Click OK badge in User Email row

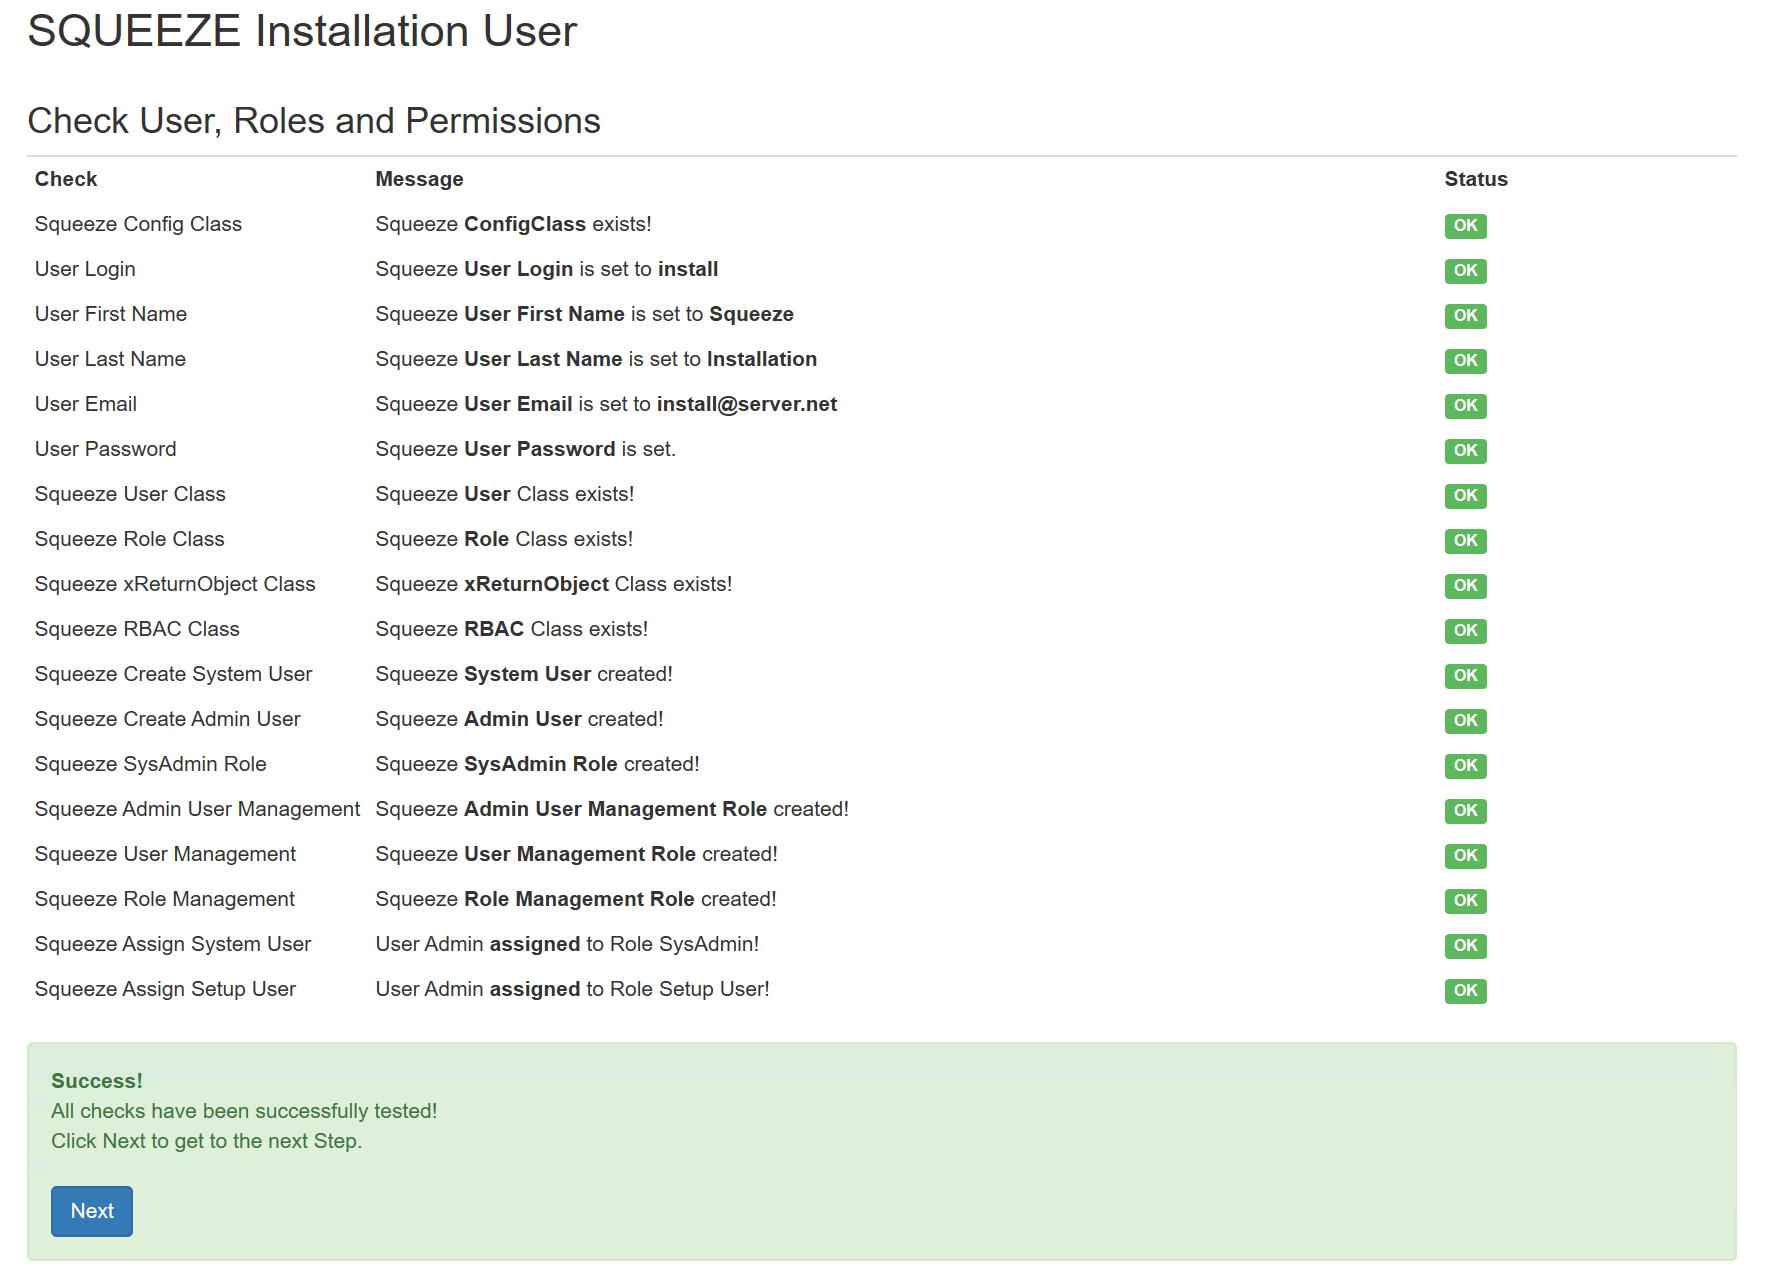[1465, 406]
